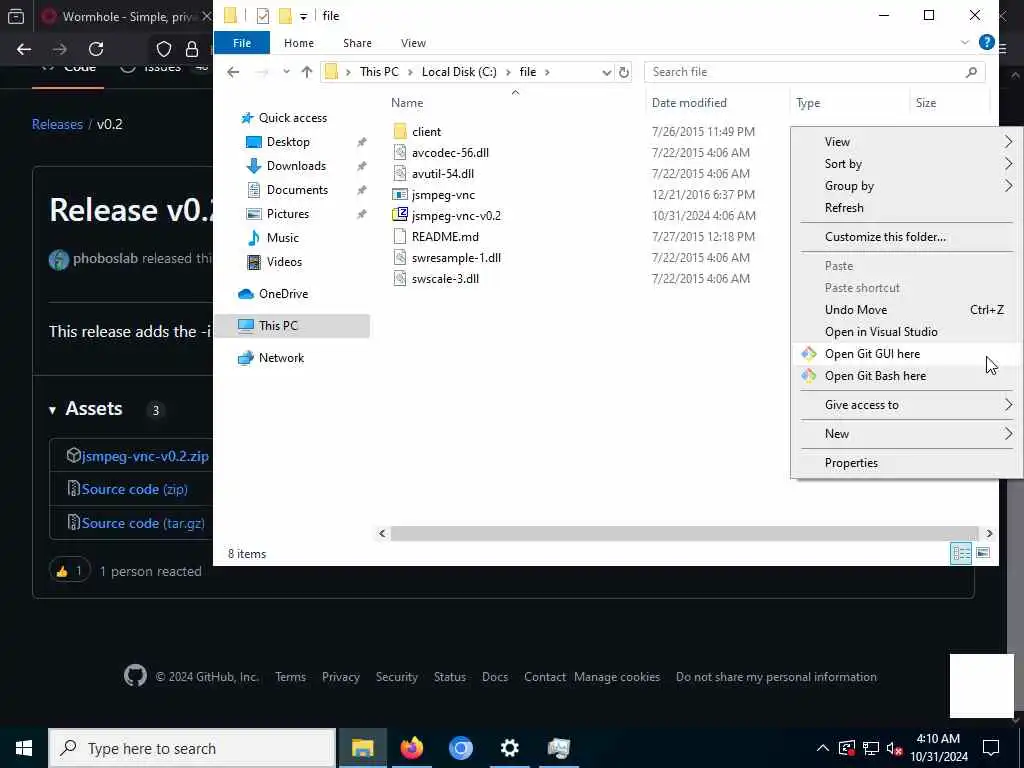The image size is (1024, 768).
Task: Refresh the address bar location
Action: (624, 72)
